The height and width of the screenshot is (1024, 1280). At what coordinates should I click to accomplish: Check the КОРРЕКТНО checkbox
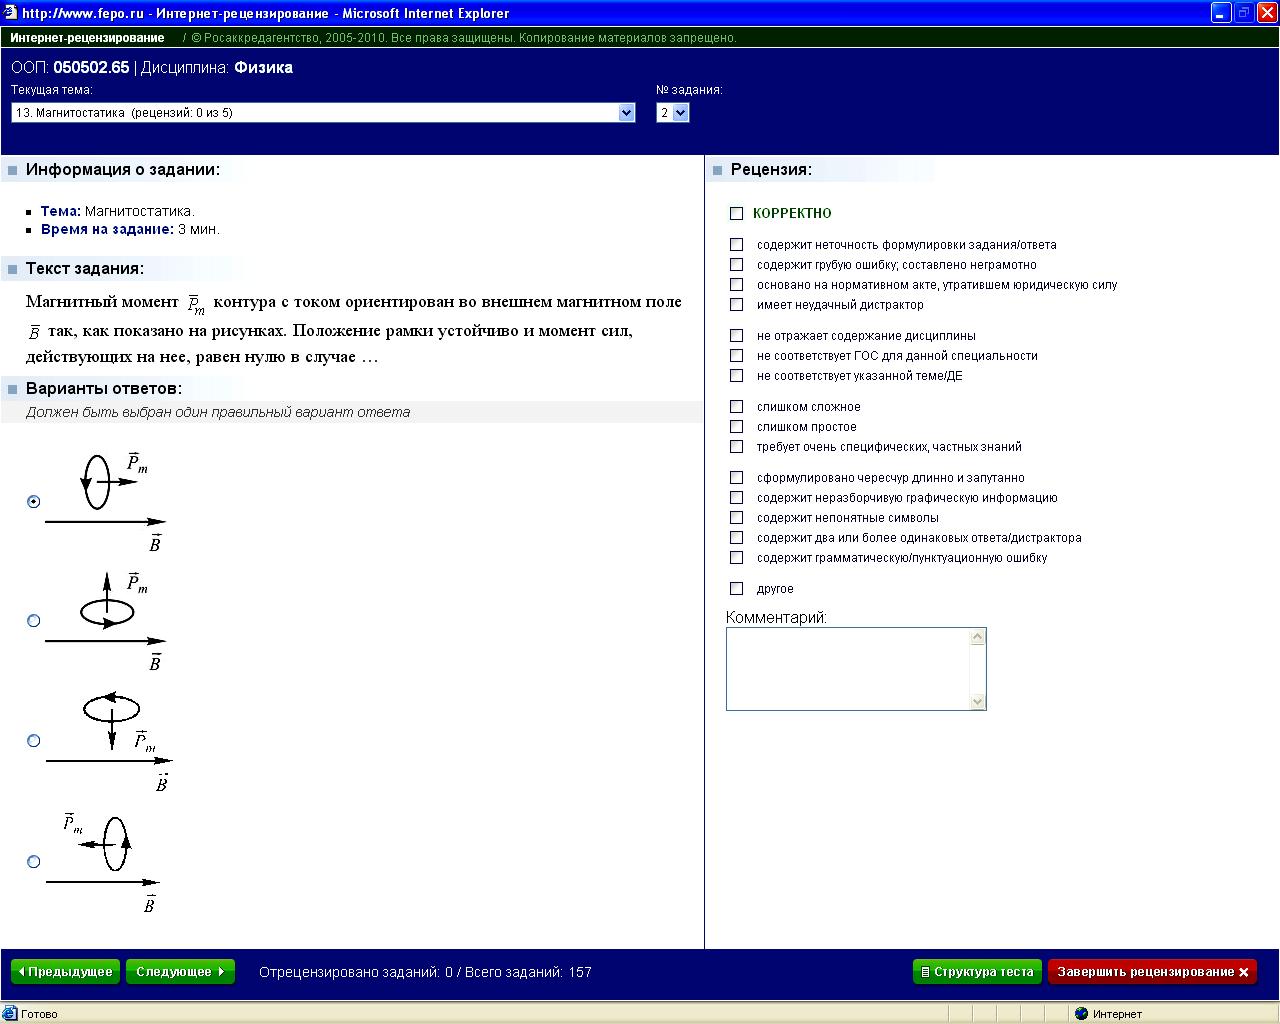coord(737,213)
